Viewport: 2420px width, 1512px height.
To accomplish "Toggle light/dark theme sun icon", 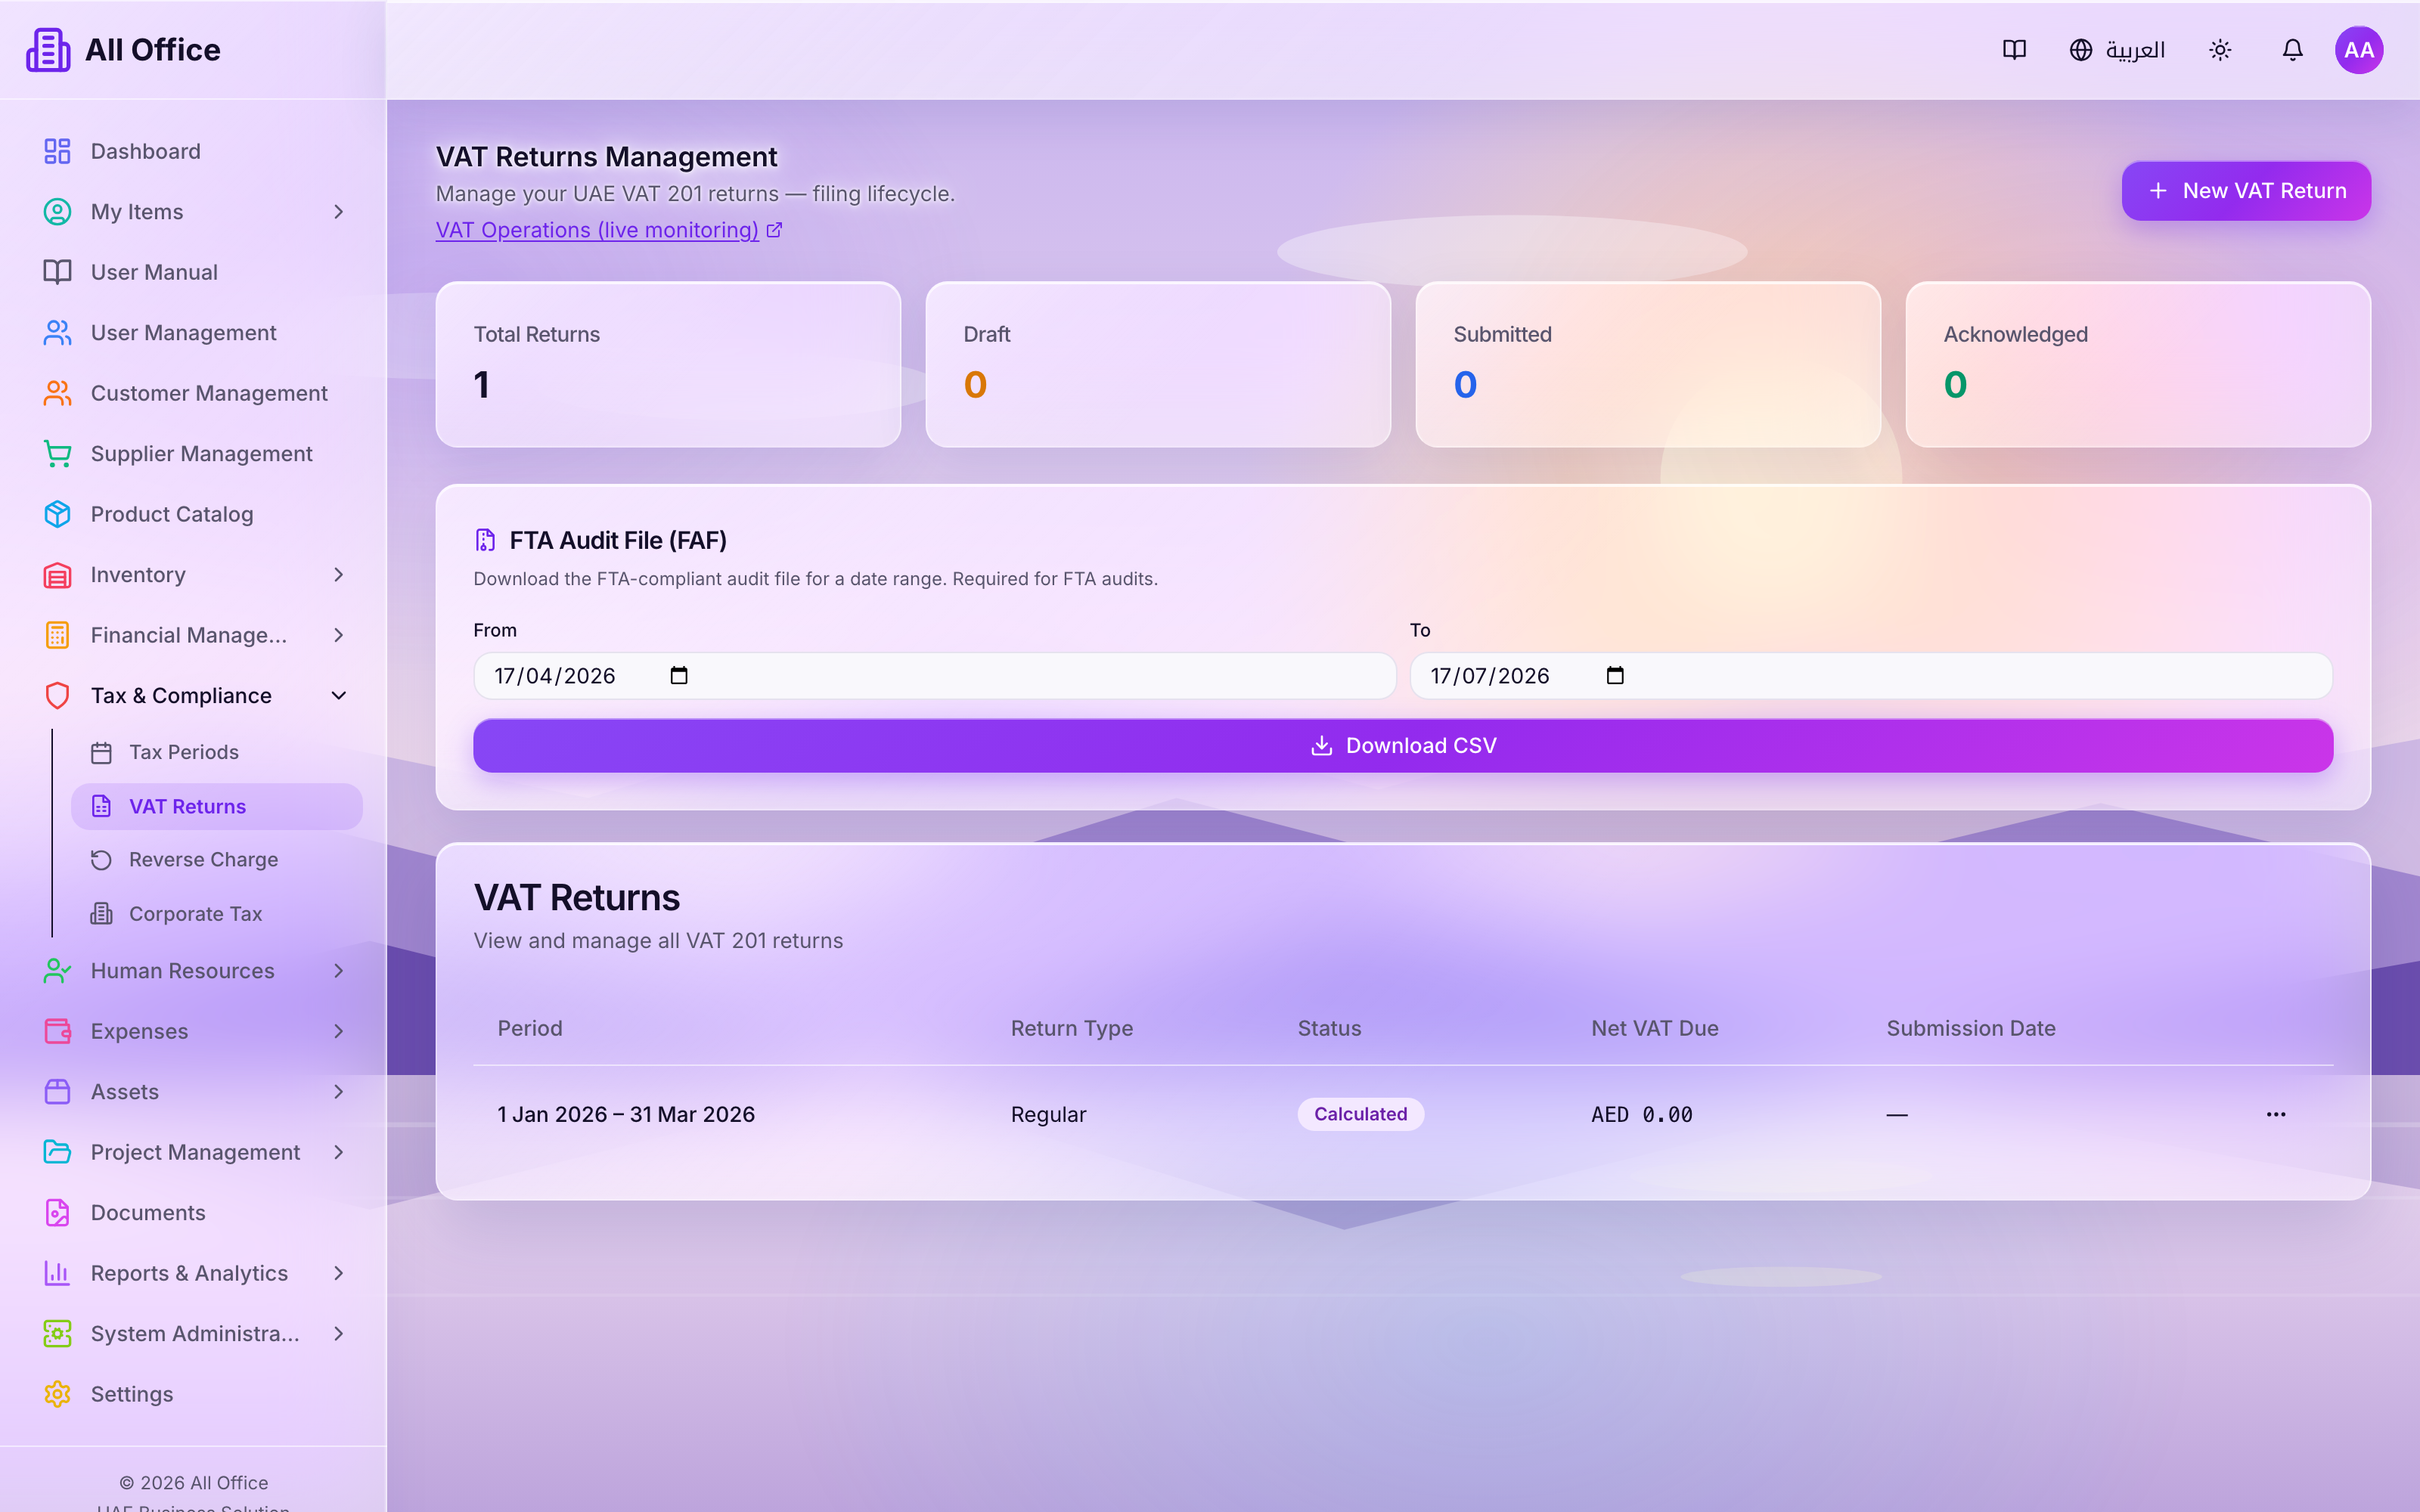I will pyautogui.click(x=2220, y=50).
